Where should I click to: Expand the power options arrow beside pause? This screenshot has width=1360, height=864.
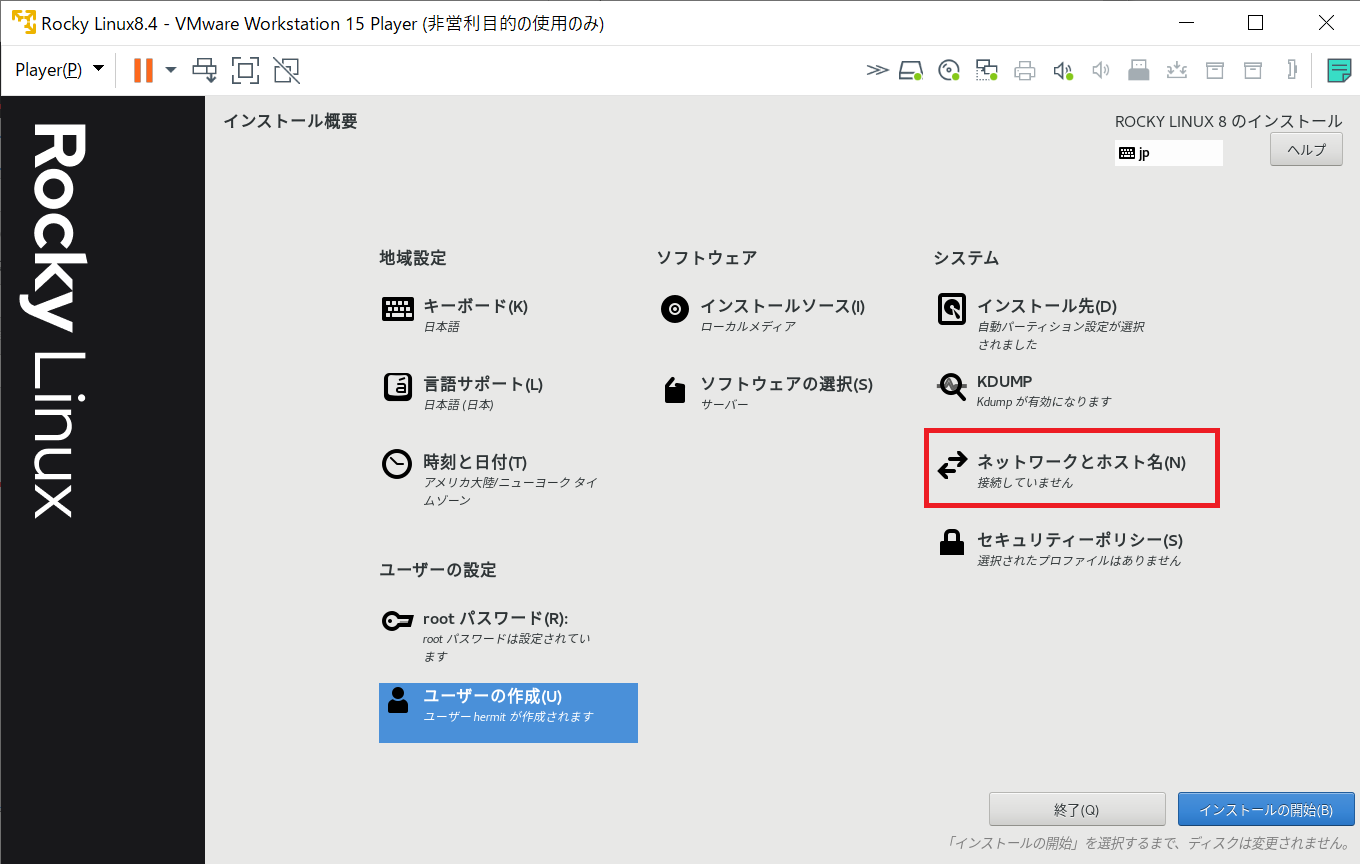coord(171,70)
